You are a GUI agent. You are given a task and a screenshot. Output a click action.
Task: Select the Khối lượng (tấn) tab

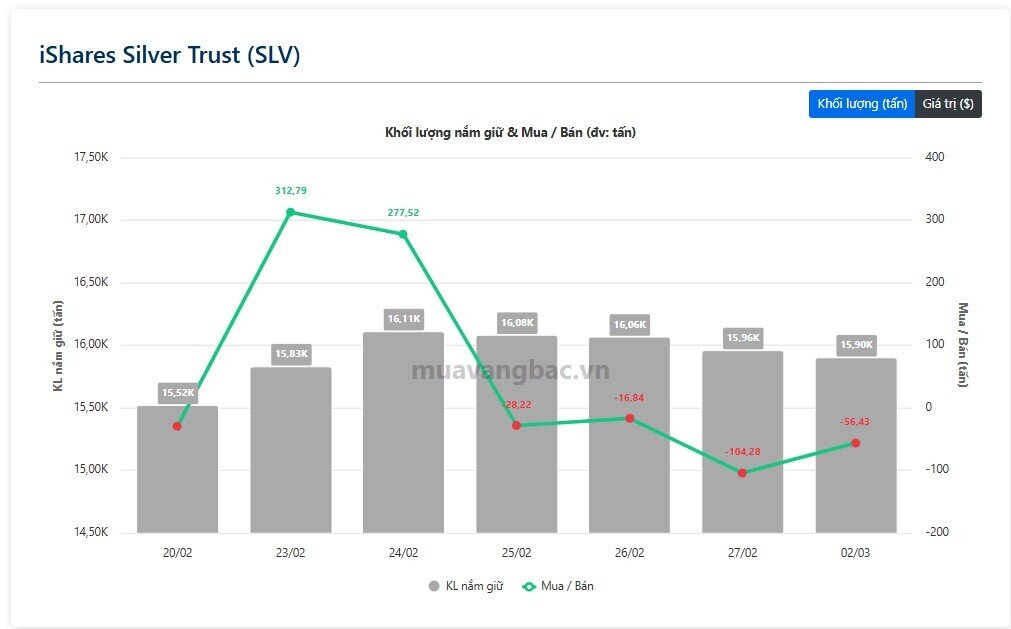coord(861,103)
